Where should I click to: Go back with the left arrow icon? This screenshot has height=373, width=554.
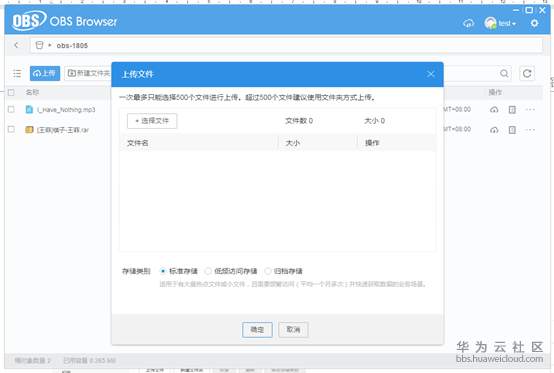point(16,45)
